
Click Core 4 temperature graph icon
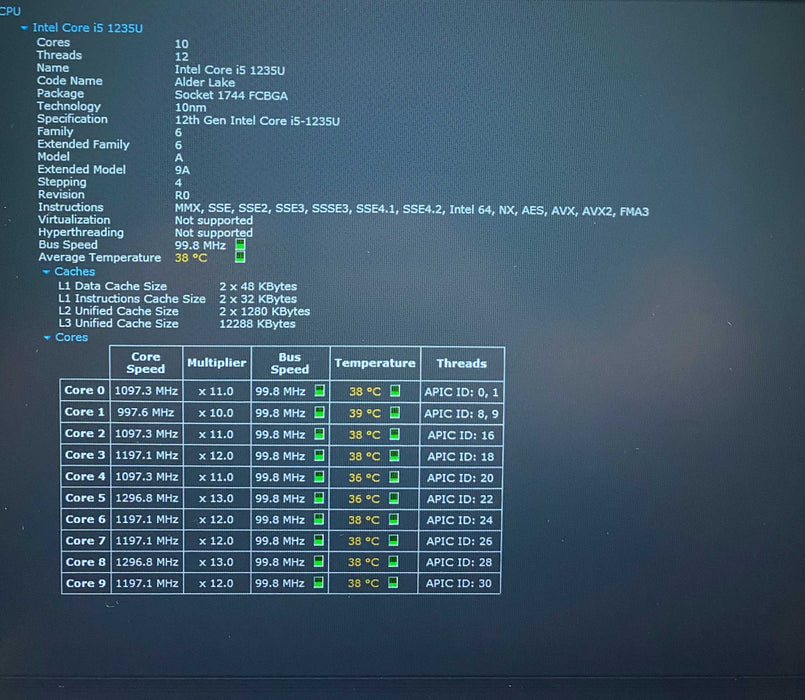pos(394,477)
